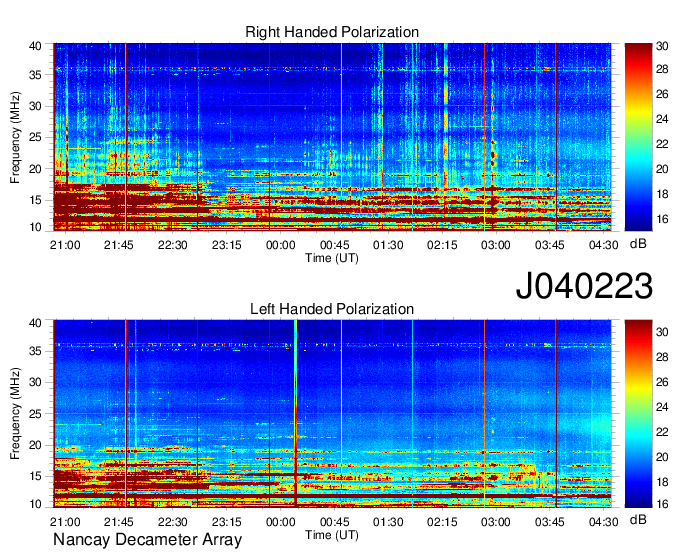Click the 22:30 tick on bottom time axis

[173, 522]
